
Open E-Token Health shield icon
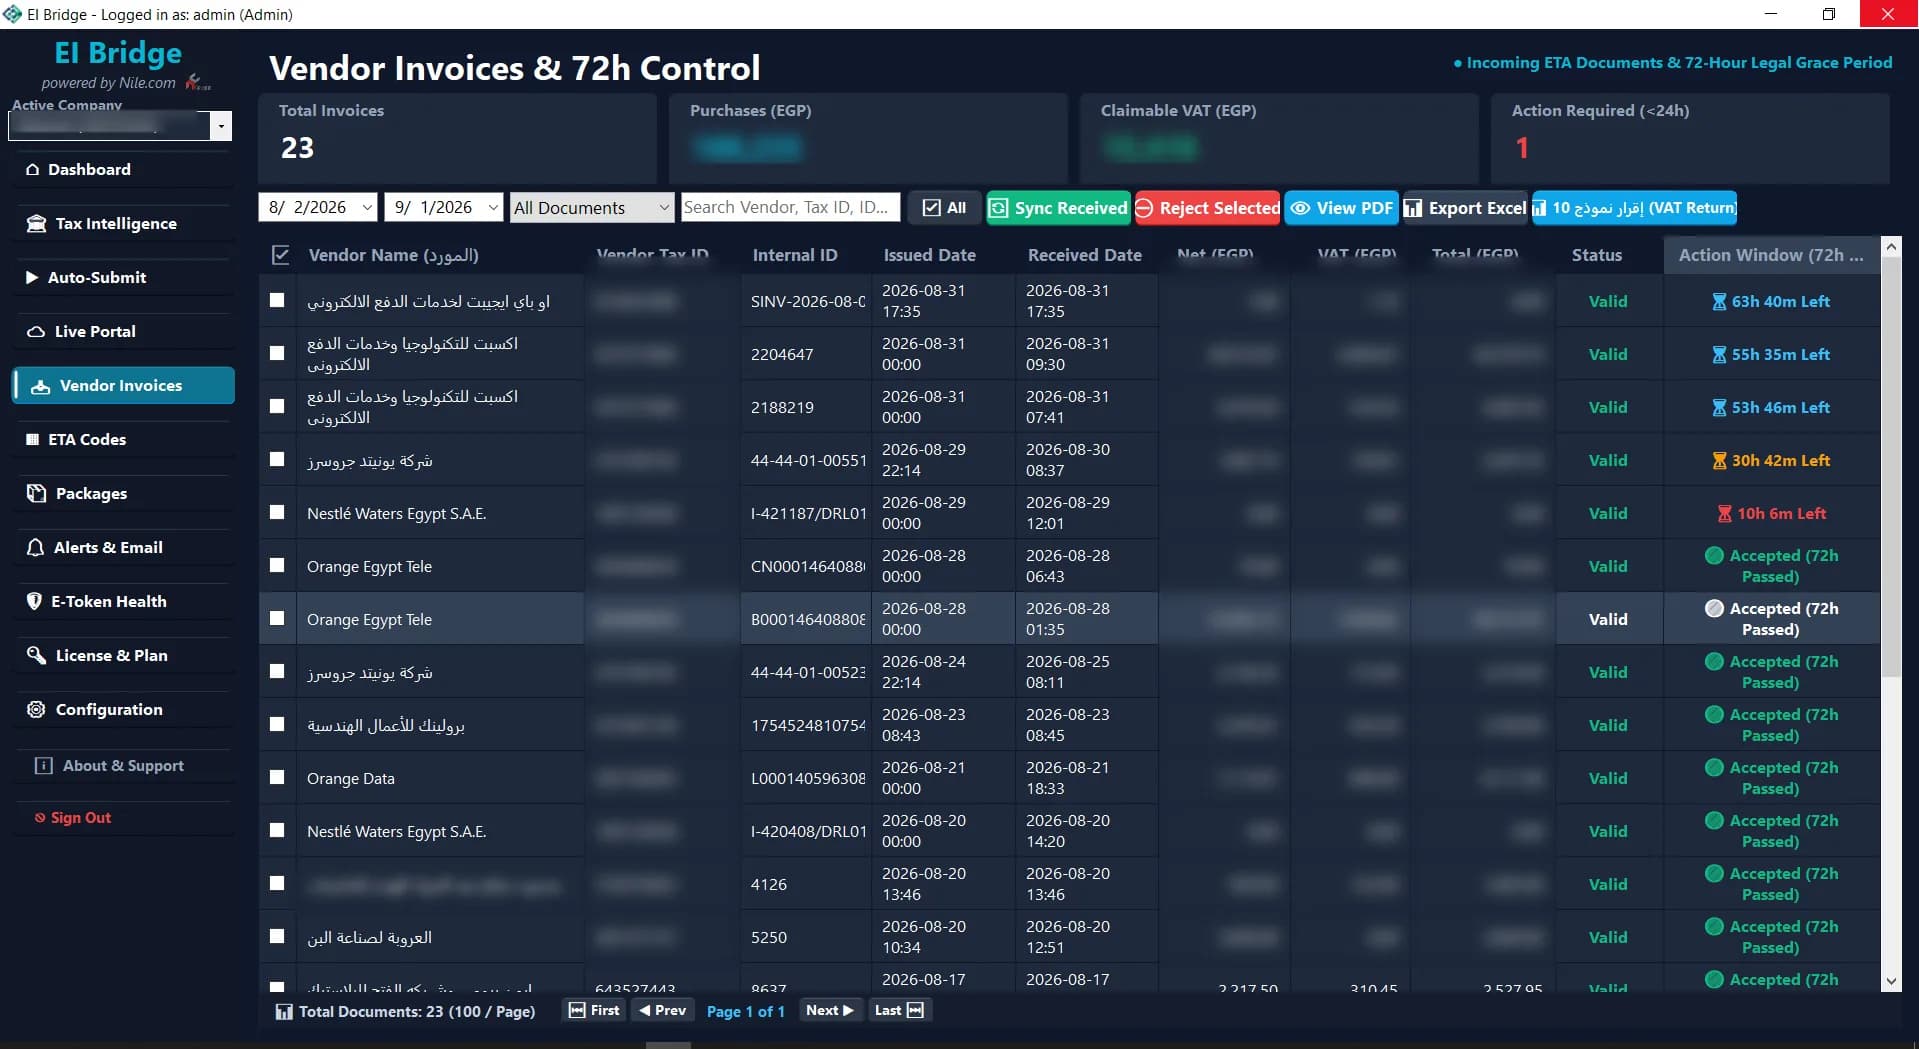tap(34, 602)
